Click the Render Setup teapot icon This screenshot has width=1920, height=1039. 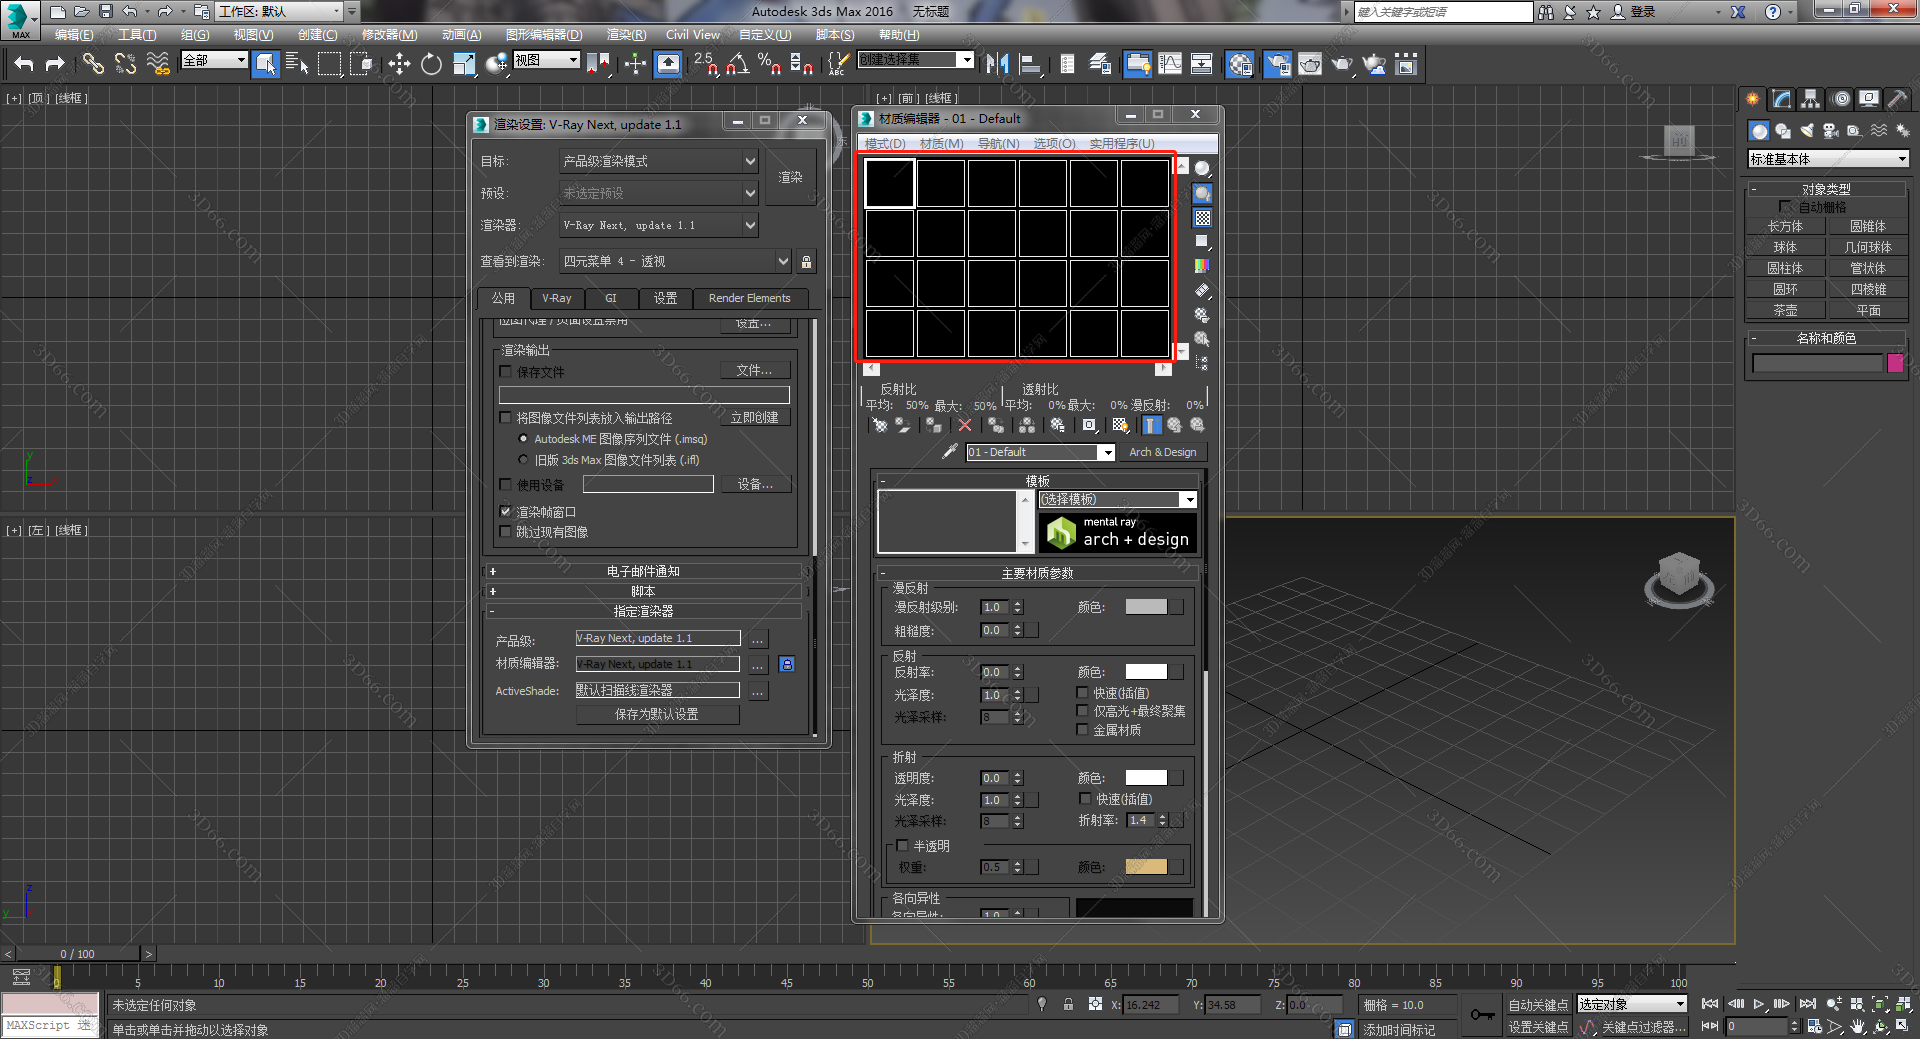pos(1277,65)
